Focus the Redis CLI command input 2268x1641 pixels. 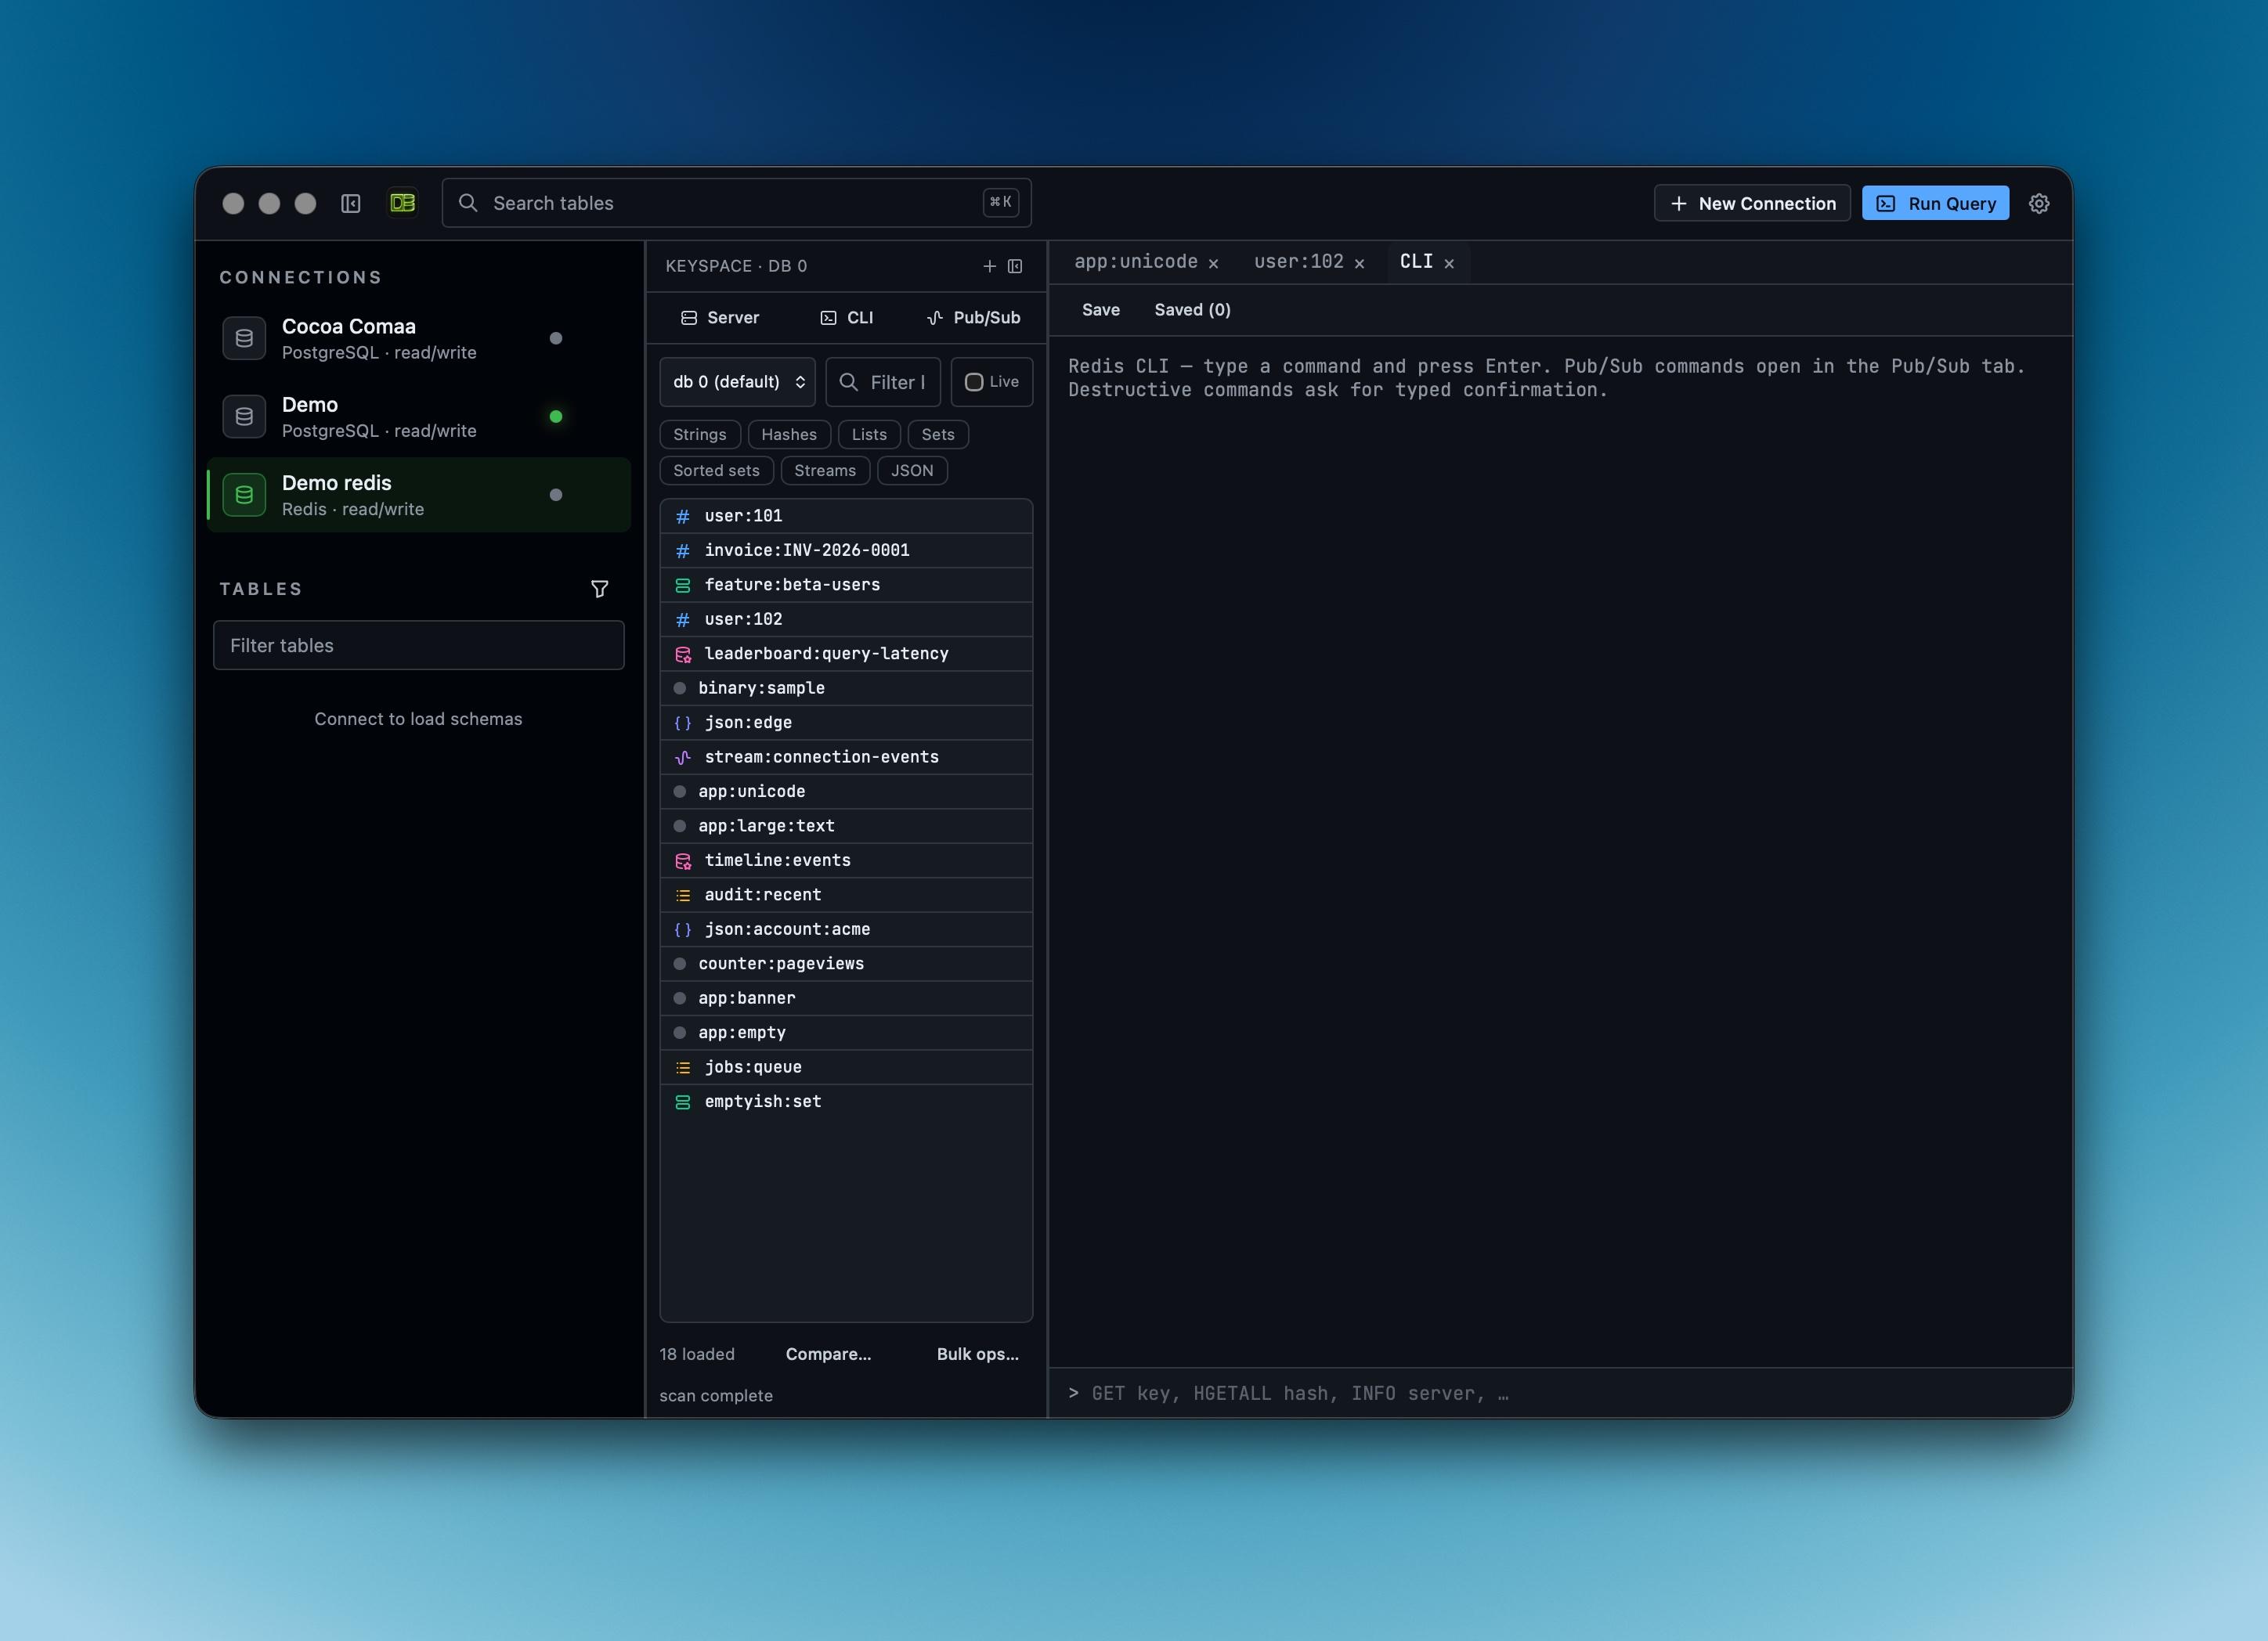pyautogui.click(x=1560, y=1393)
